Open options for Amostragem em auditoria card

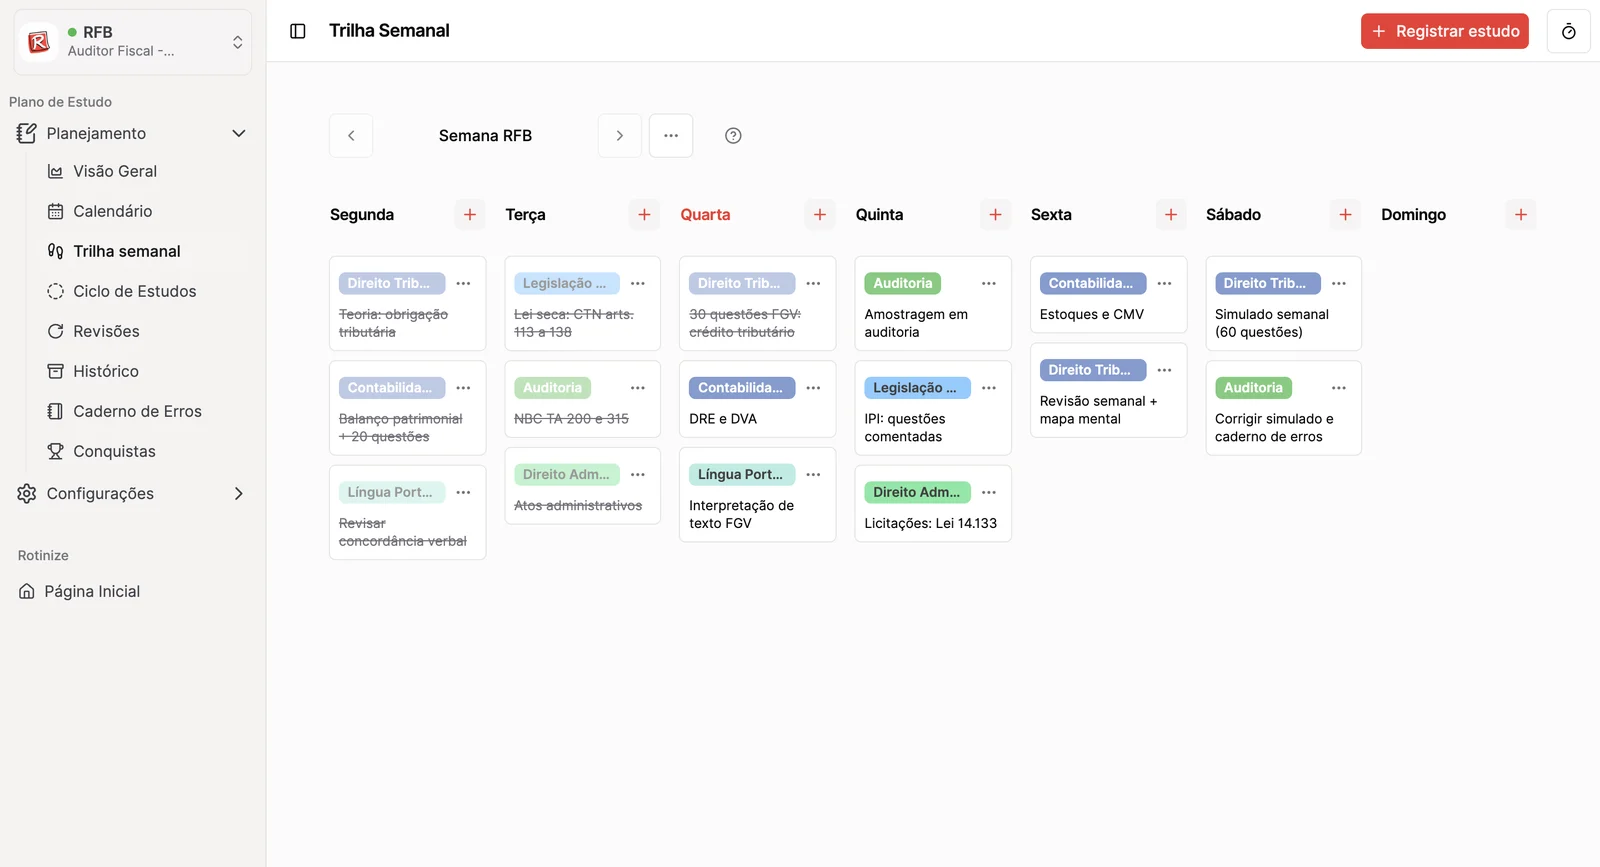[989, 284]
